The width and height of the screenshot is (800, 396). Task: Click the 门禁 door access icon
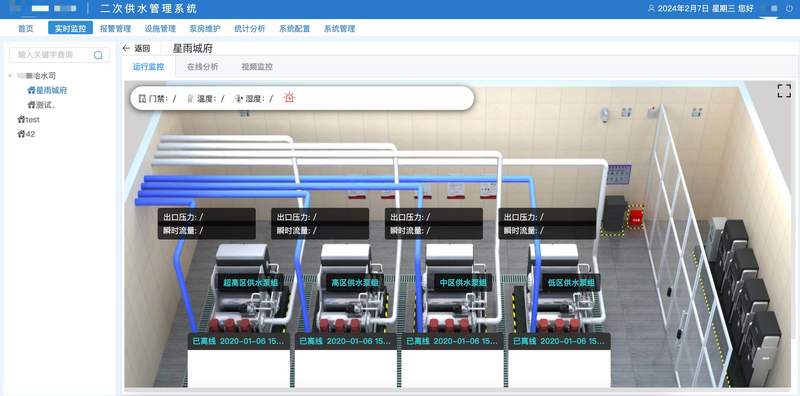[x=142, y=98]
